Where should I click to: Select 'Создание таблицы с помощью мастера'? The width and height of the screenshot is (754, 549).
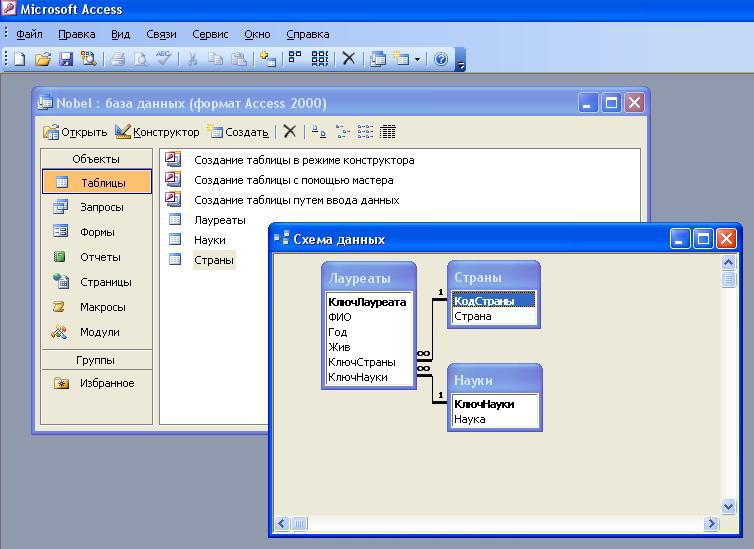tap(293, 180)
